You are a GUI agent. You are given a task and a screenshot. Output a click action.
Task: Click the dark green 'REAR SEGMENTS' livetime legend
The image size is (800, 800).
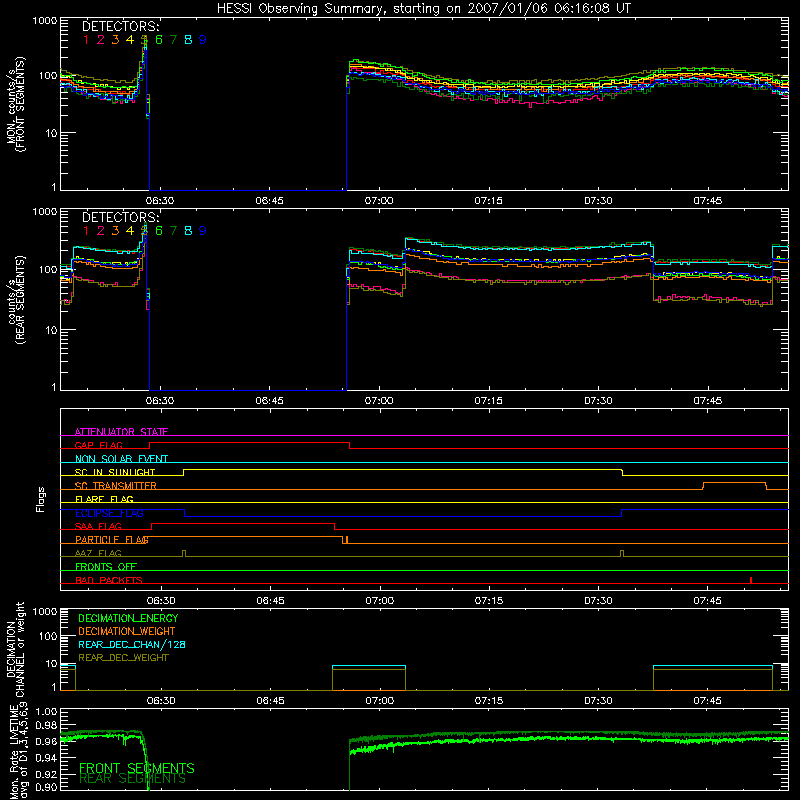(133, 779)
